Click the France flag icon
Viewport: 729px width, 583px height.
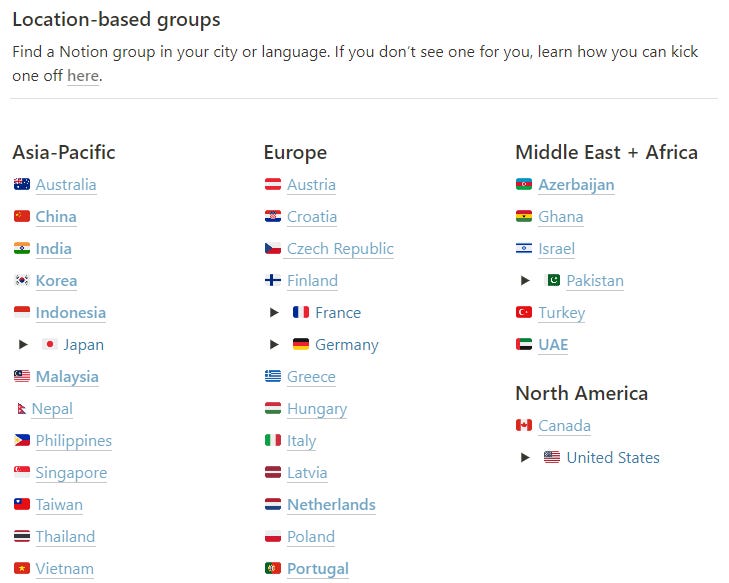click(301, 312)
